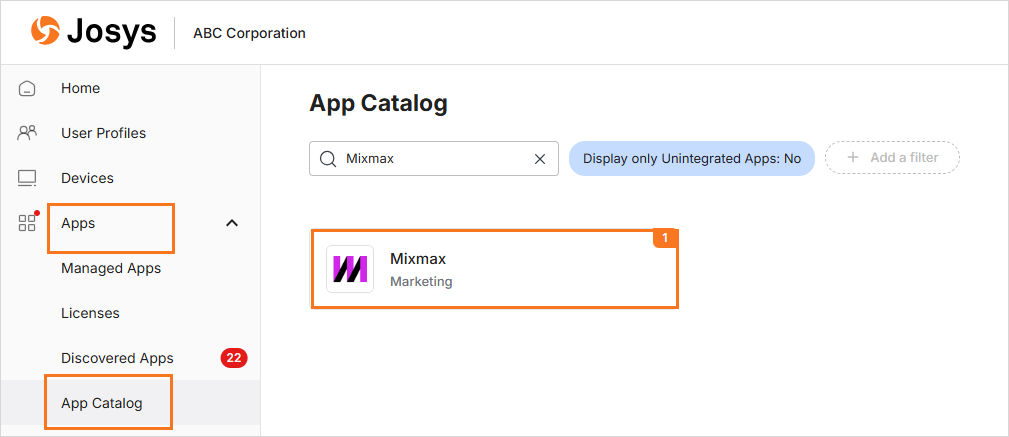Open Licenses submenu item

tap(90, 313)
